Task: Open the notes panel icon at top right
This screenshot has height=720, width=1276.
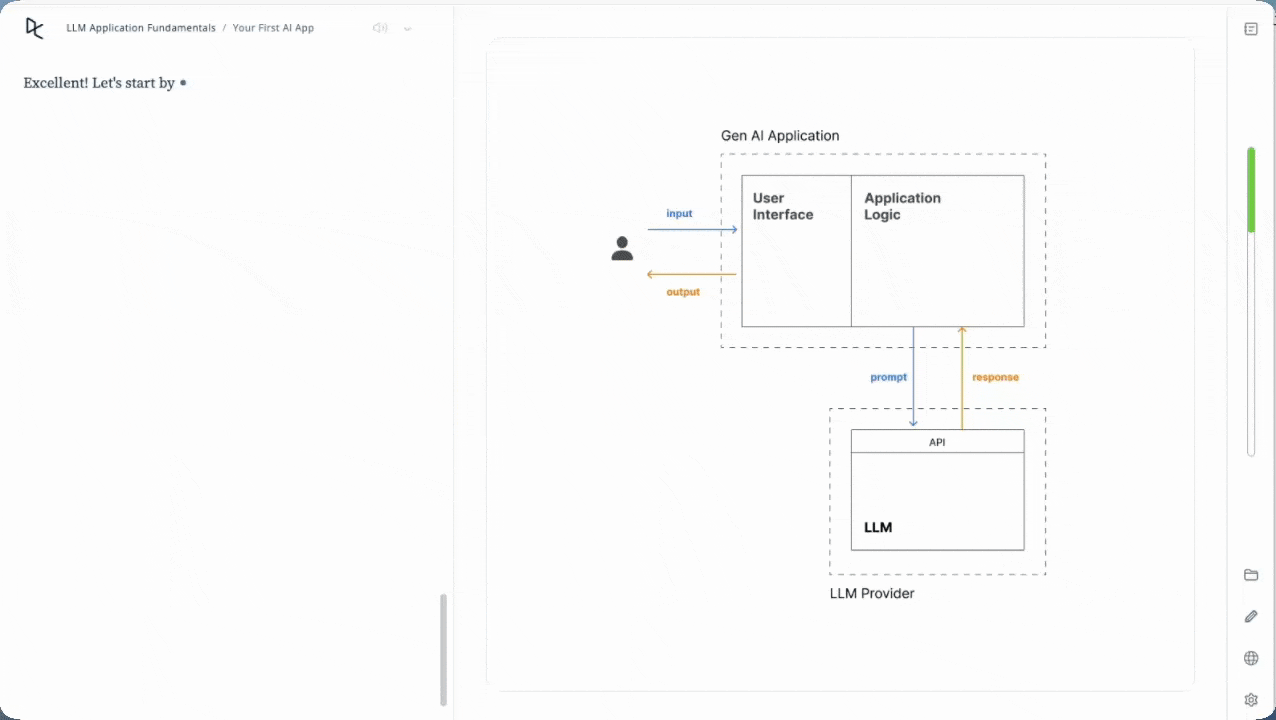Action: click(1251, 29)
